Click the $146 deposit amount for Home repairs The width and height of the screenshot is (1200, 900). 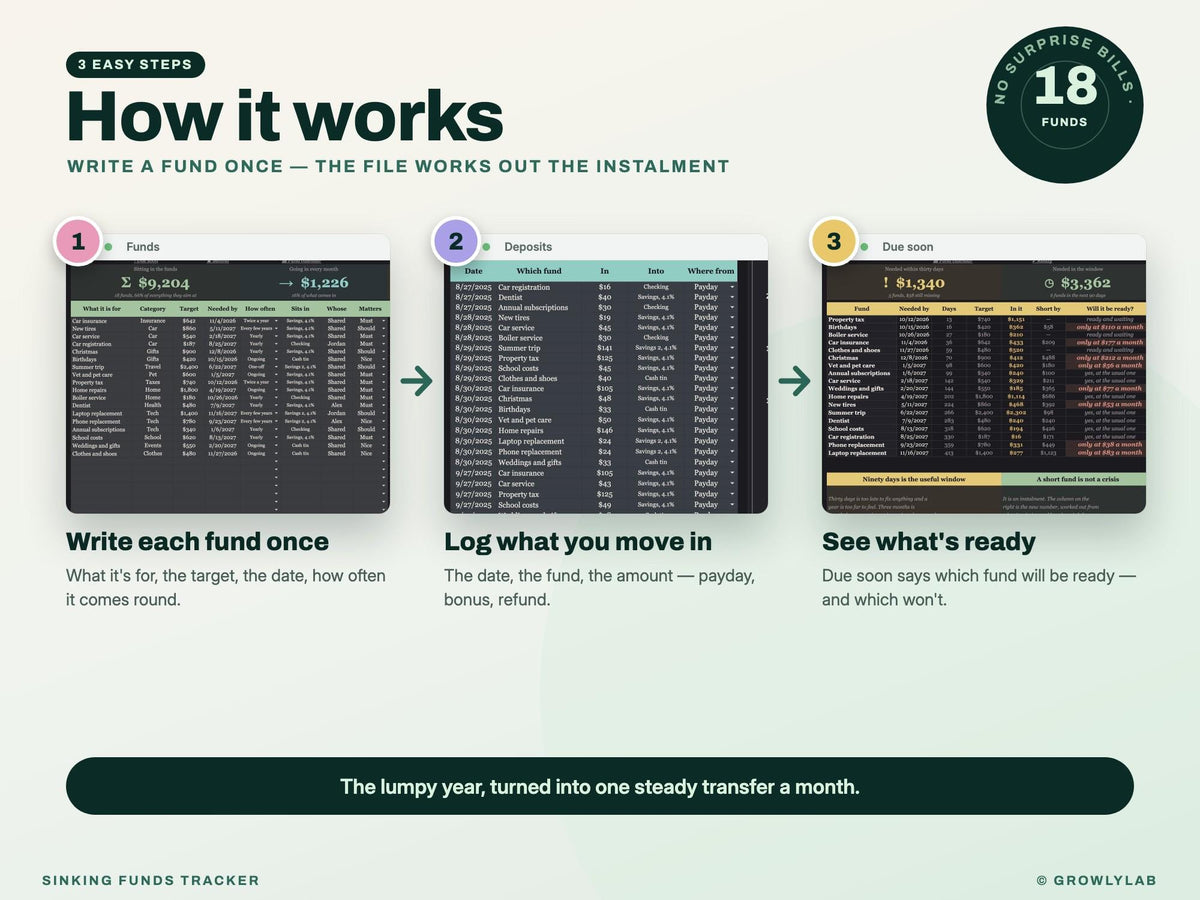pyautogui.click(x=604, y=430)
